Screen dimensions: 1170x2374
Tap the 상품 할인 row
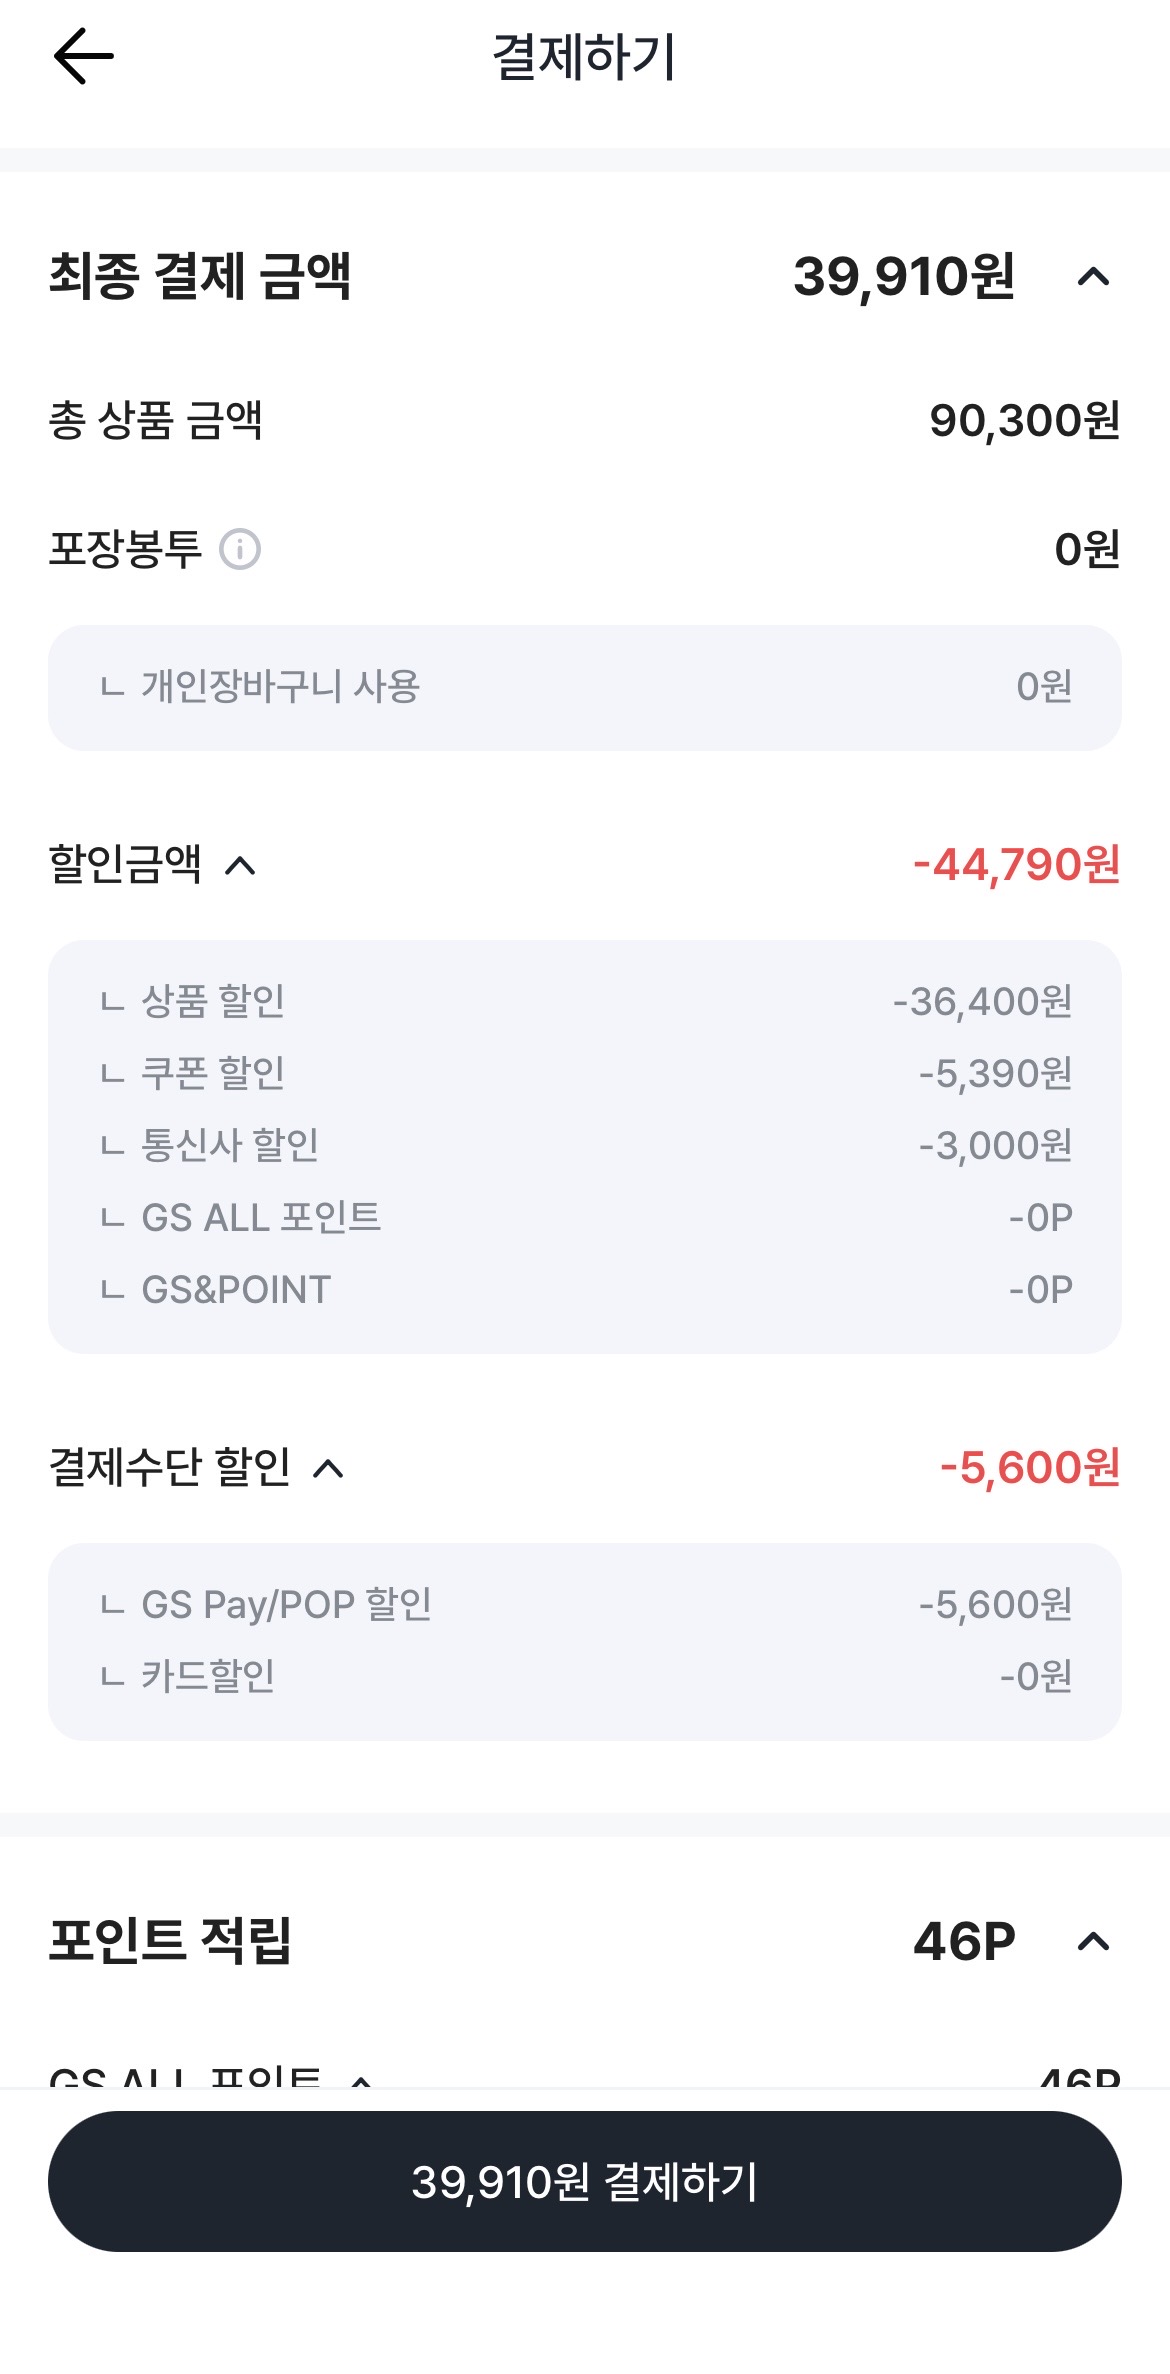pos(585,1001)
